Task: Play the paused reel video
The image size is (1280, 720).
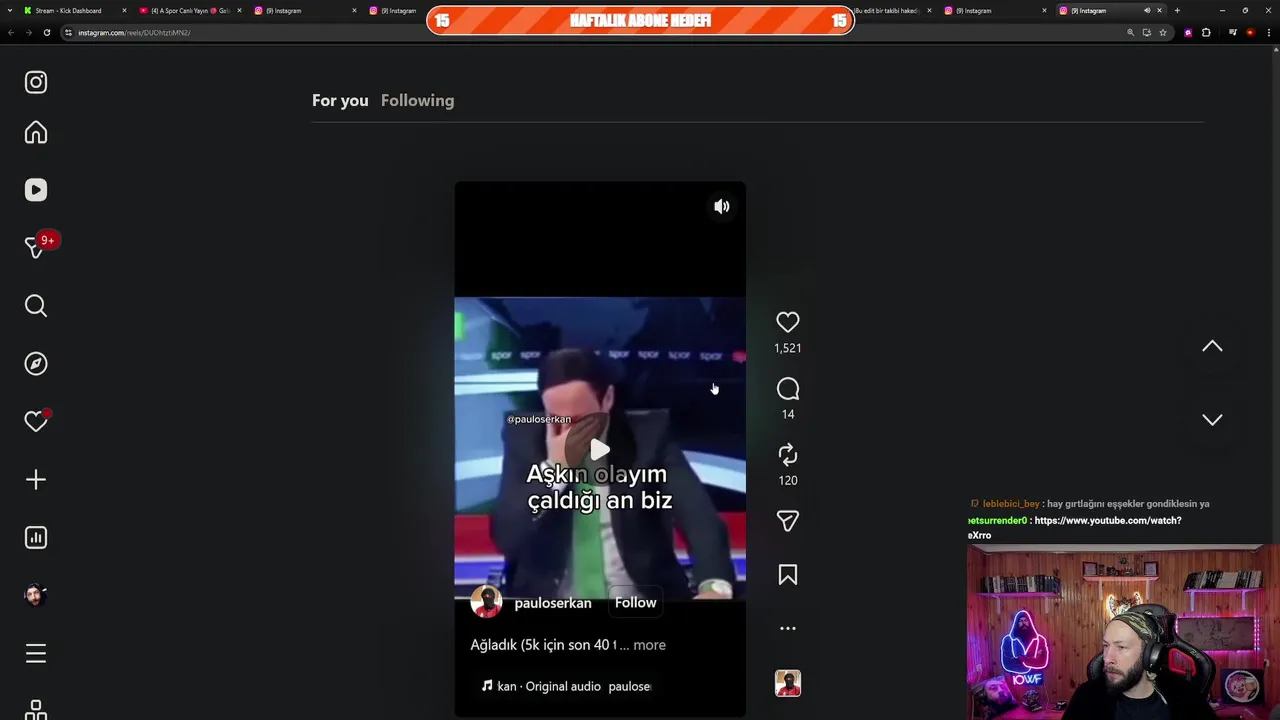Action: (x=599, y=450)
